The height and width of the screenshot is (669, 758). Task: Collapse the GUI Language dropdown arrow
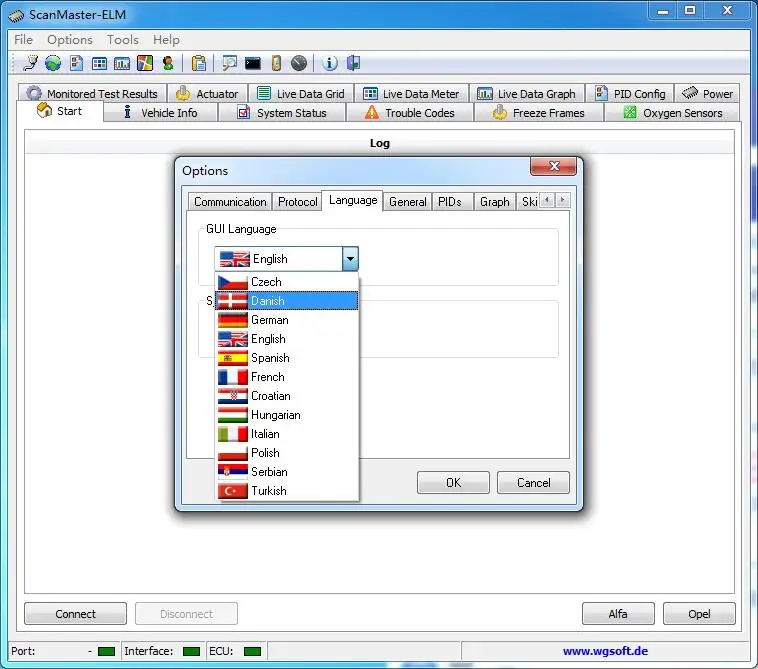[x=350, y=259]
